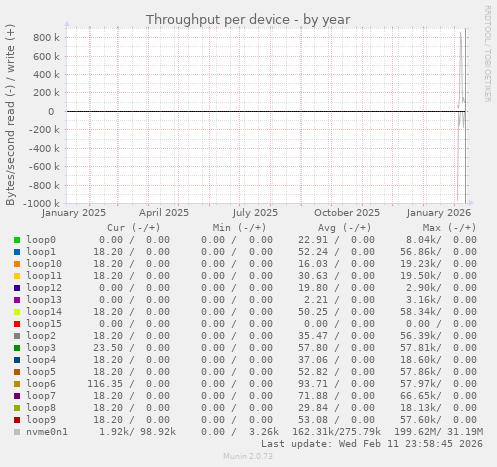Screen dimensions: 497x467
Task: Click the 'Cur (-/+)' column header
Action: 134,228
